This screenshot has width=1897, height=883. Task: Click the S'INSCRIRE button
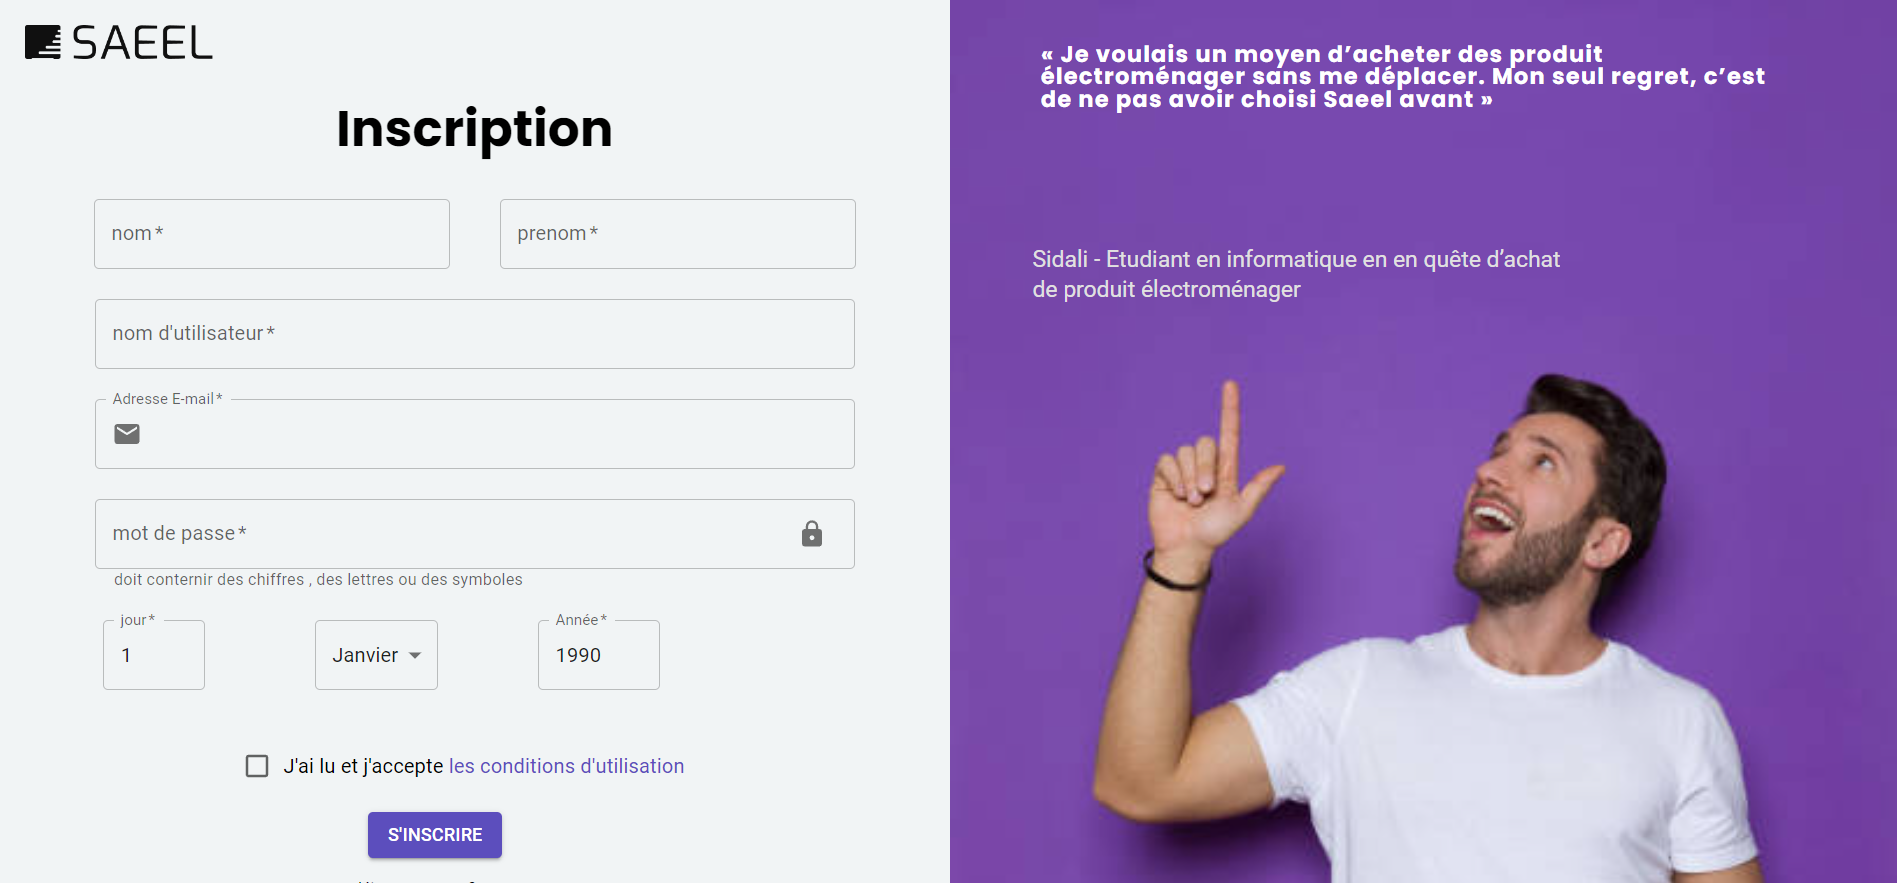pos(435,835)
